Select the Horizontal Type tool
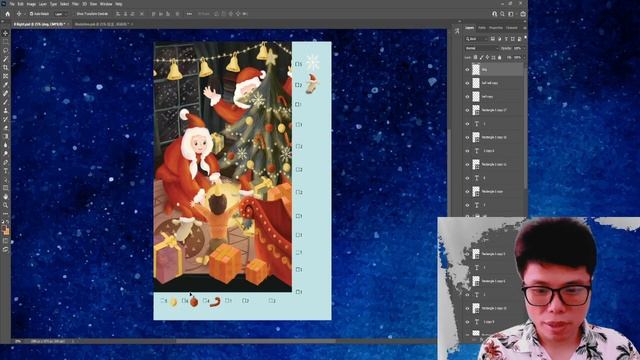Screen dimensions: 640x360 point(5,171)
